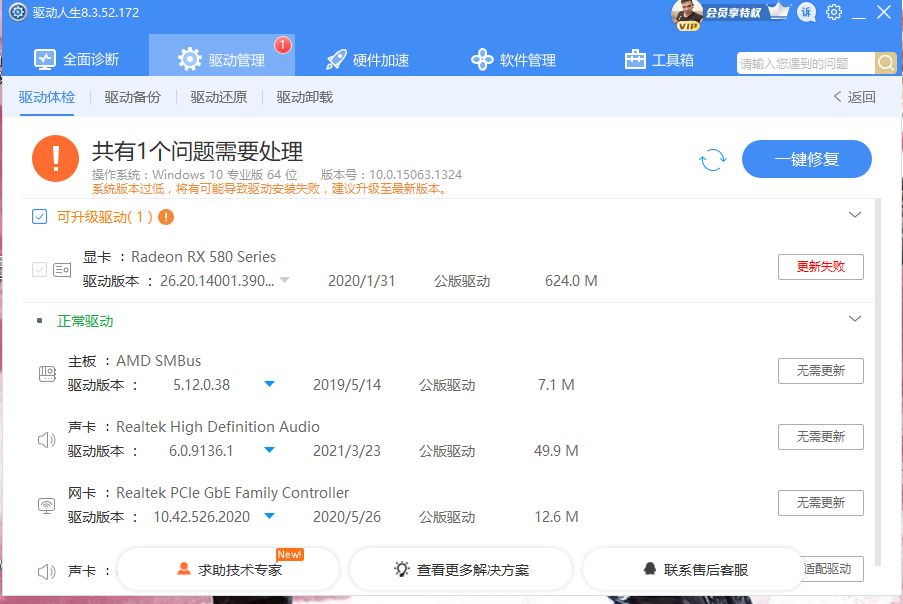This screenshot has height=604, width=903.
Task: Open the settings gear in title bar
Action: (833, 12)
